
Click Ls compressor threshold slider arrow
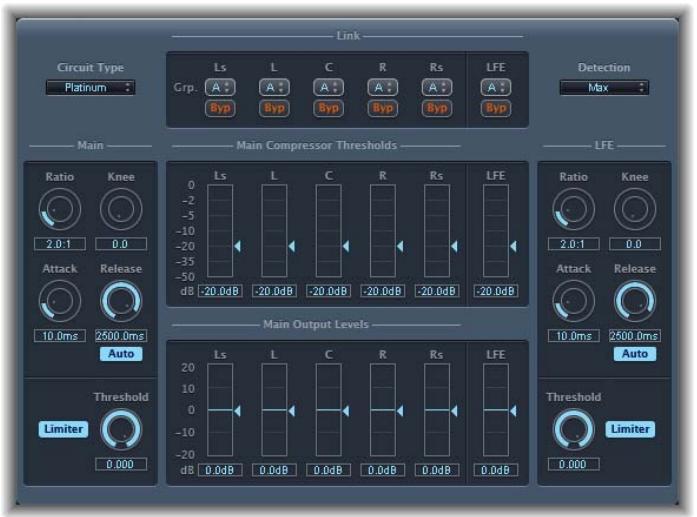pyautogui.click(x=237, y=246)
